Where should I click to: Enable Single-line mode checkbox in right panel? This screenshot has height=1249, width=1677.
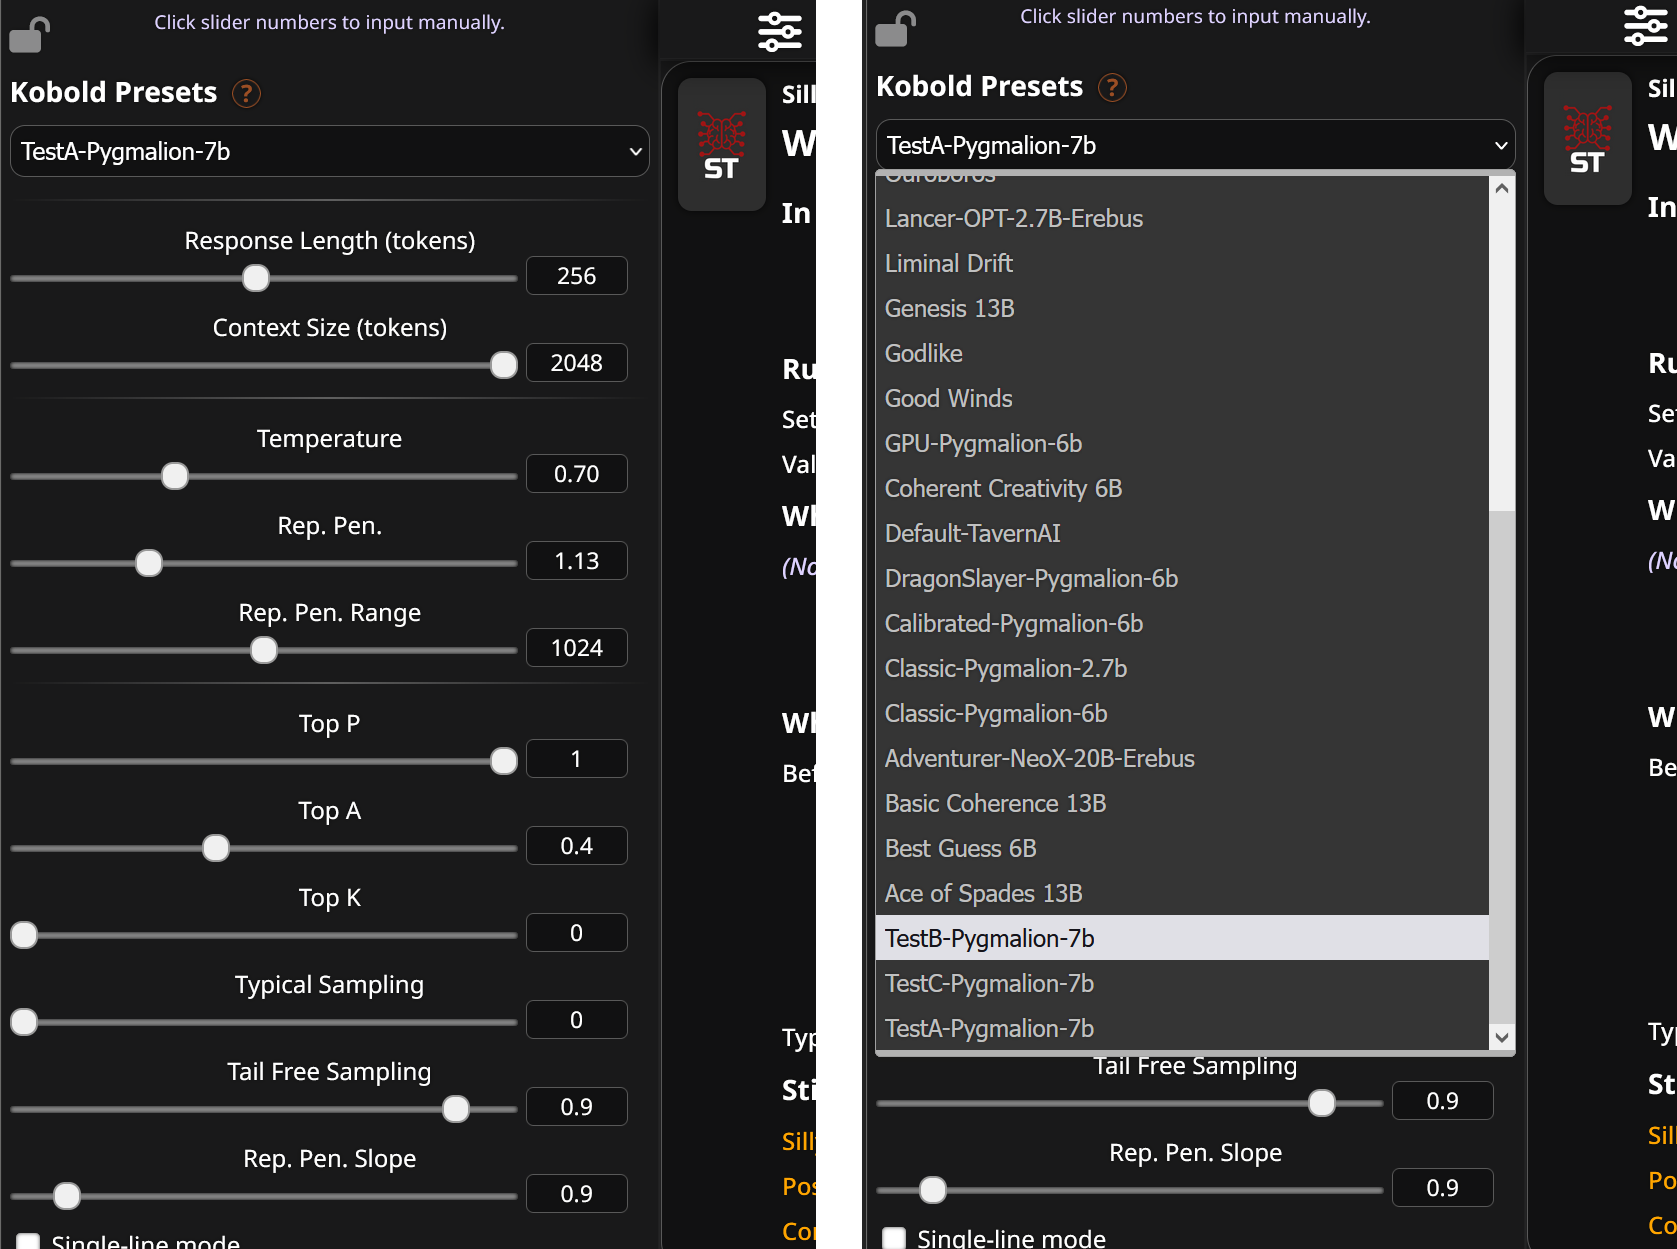click(x=894, y=1238)
